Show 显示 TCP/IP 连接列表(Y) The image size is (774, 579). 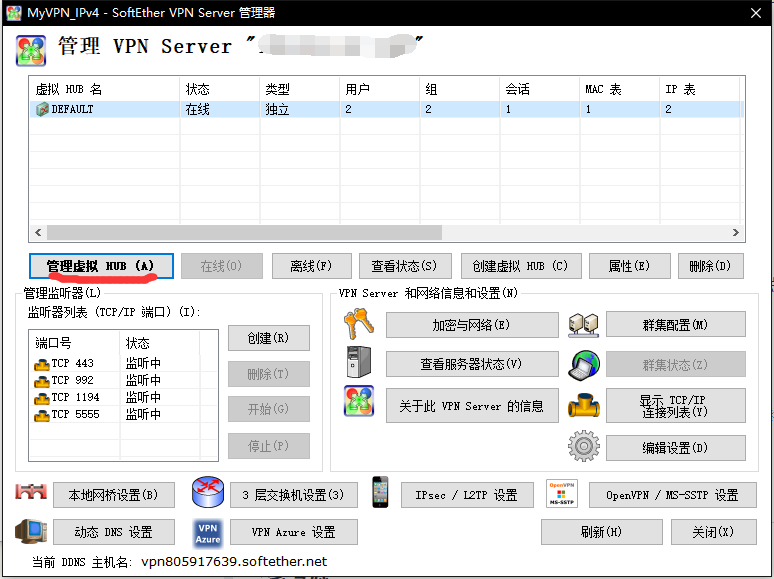point(675,405)
